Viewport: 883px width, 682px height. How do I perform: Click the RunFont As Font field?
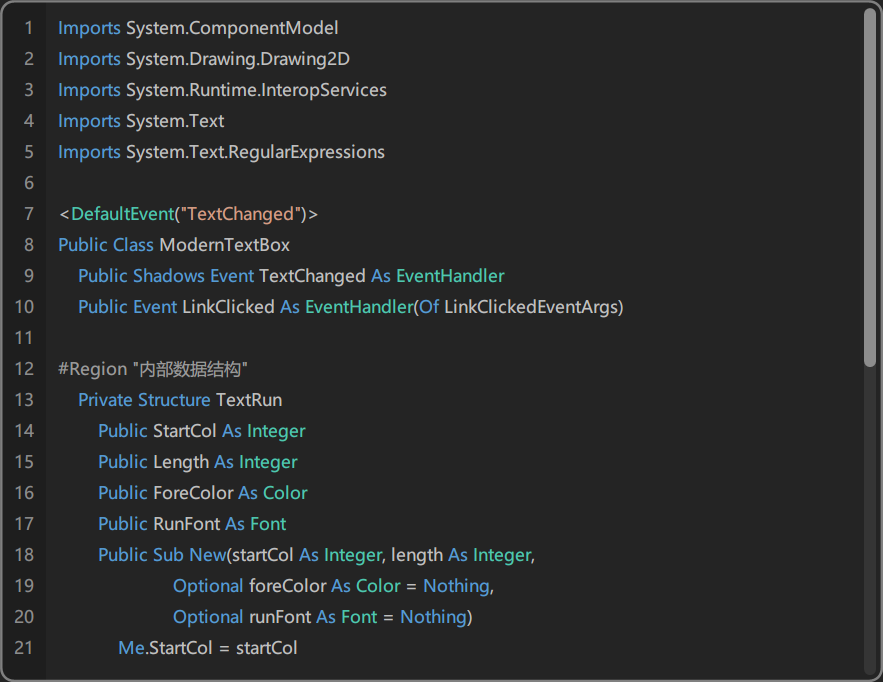click(192, 523)
